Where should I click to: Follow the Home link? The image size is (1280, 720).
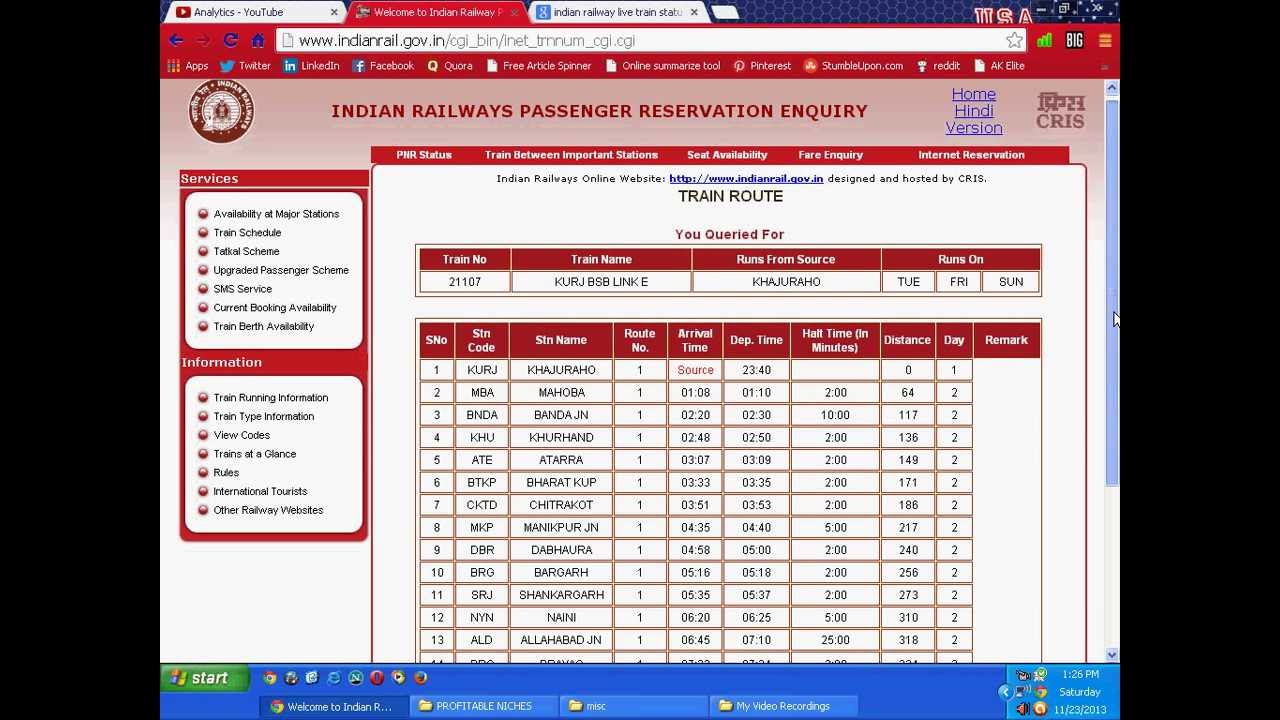tap(973, 94)
